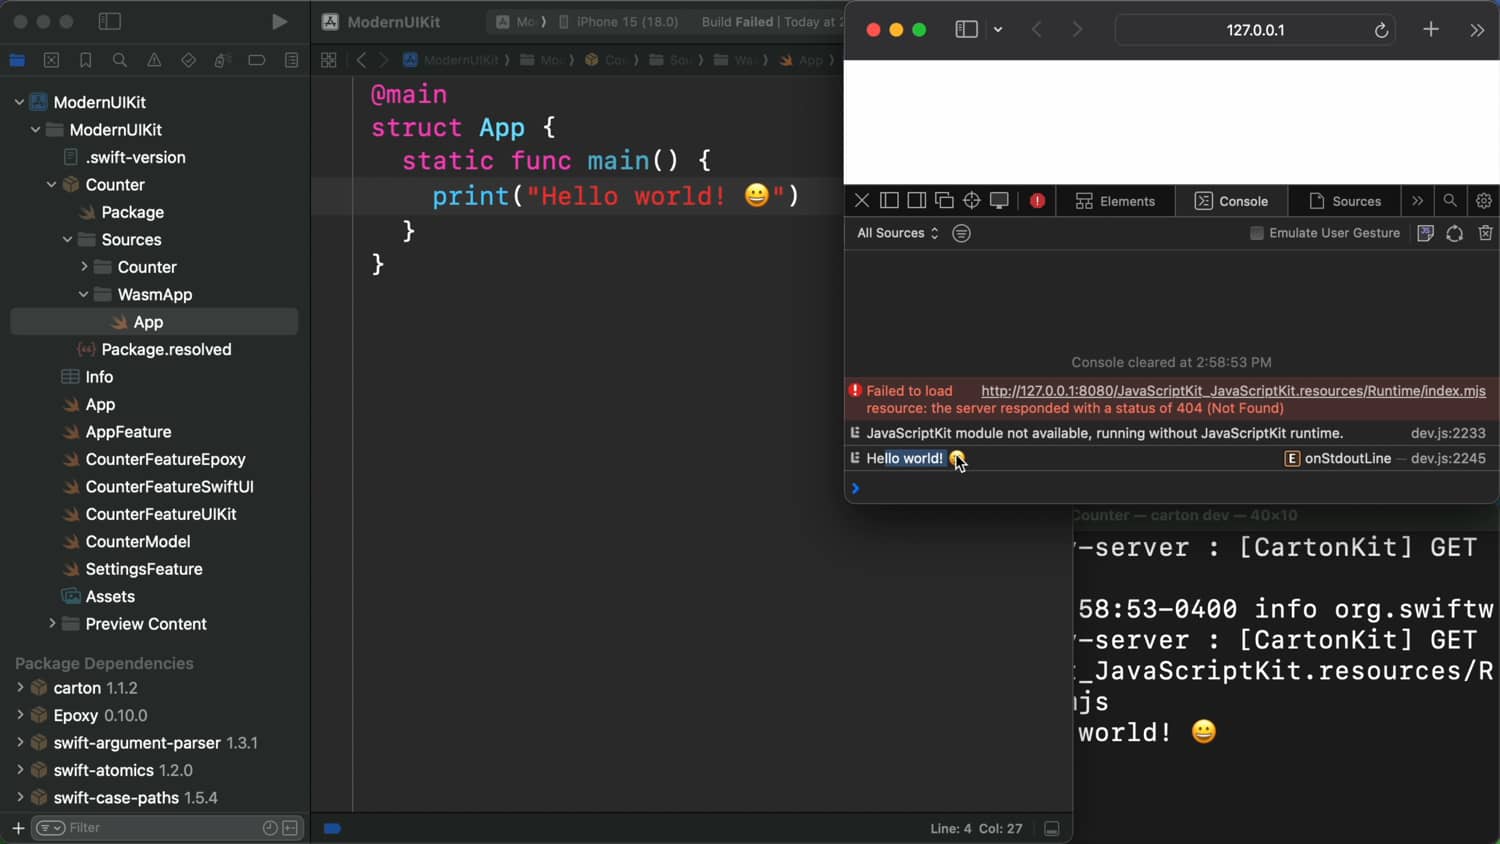Dock Web Inspector to the left side
This screenshot has height=844, width=1500.
click(889, 201)
